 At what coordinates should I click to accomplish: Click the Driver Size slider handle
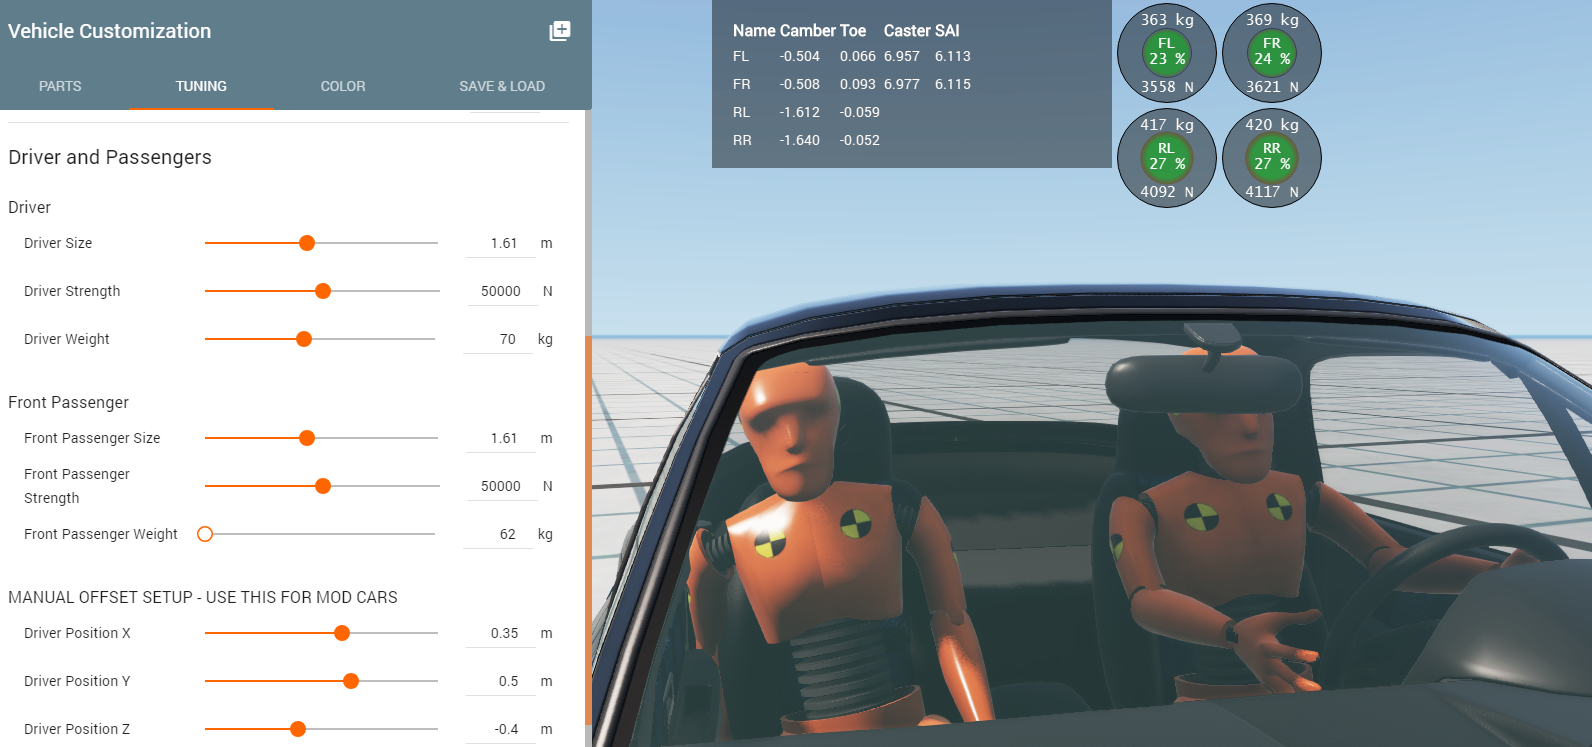pyautogui.click(x=307, y=243)
